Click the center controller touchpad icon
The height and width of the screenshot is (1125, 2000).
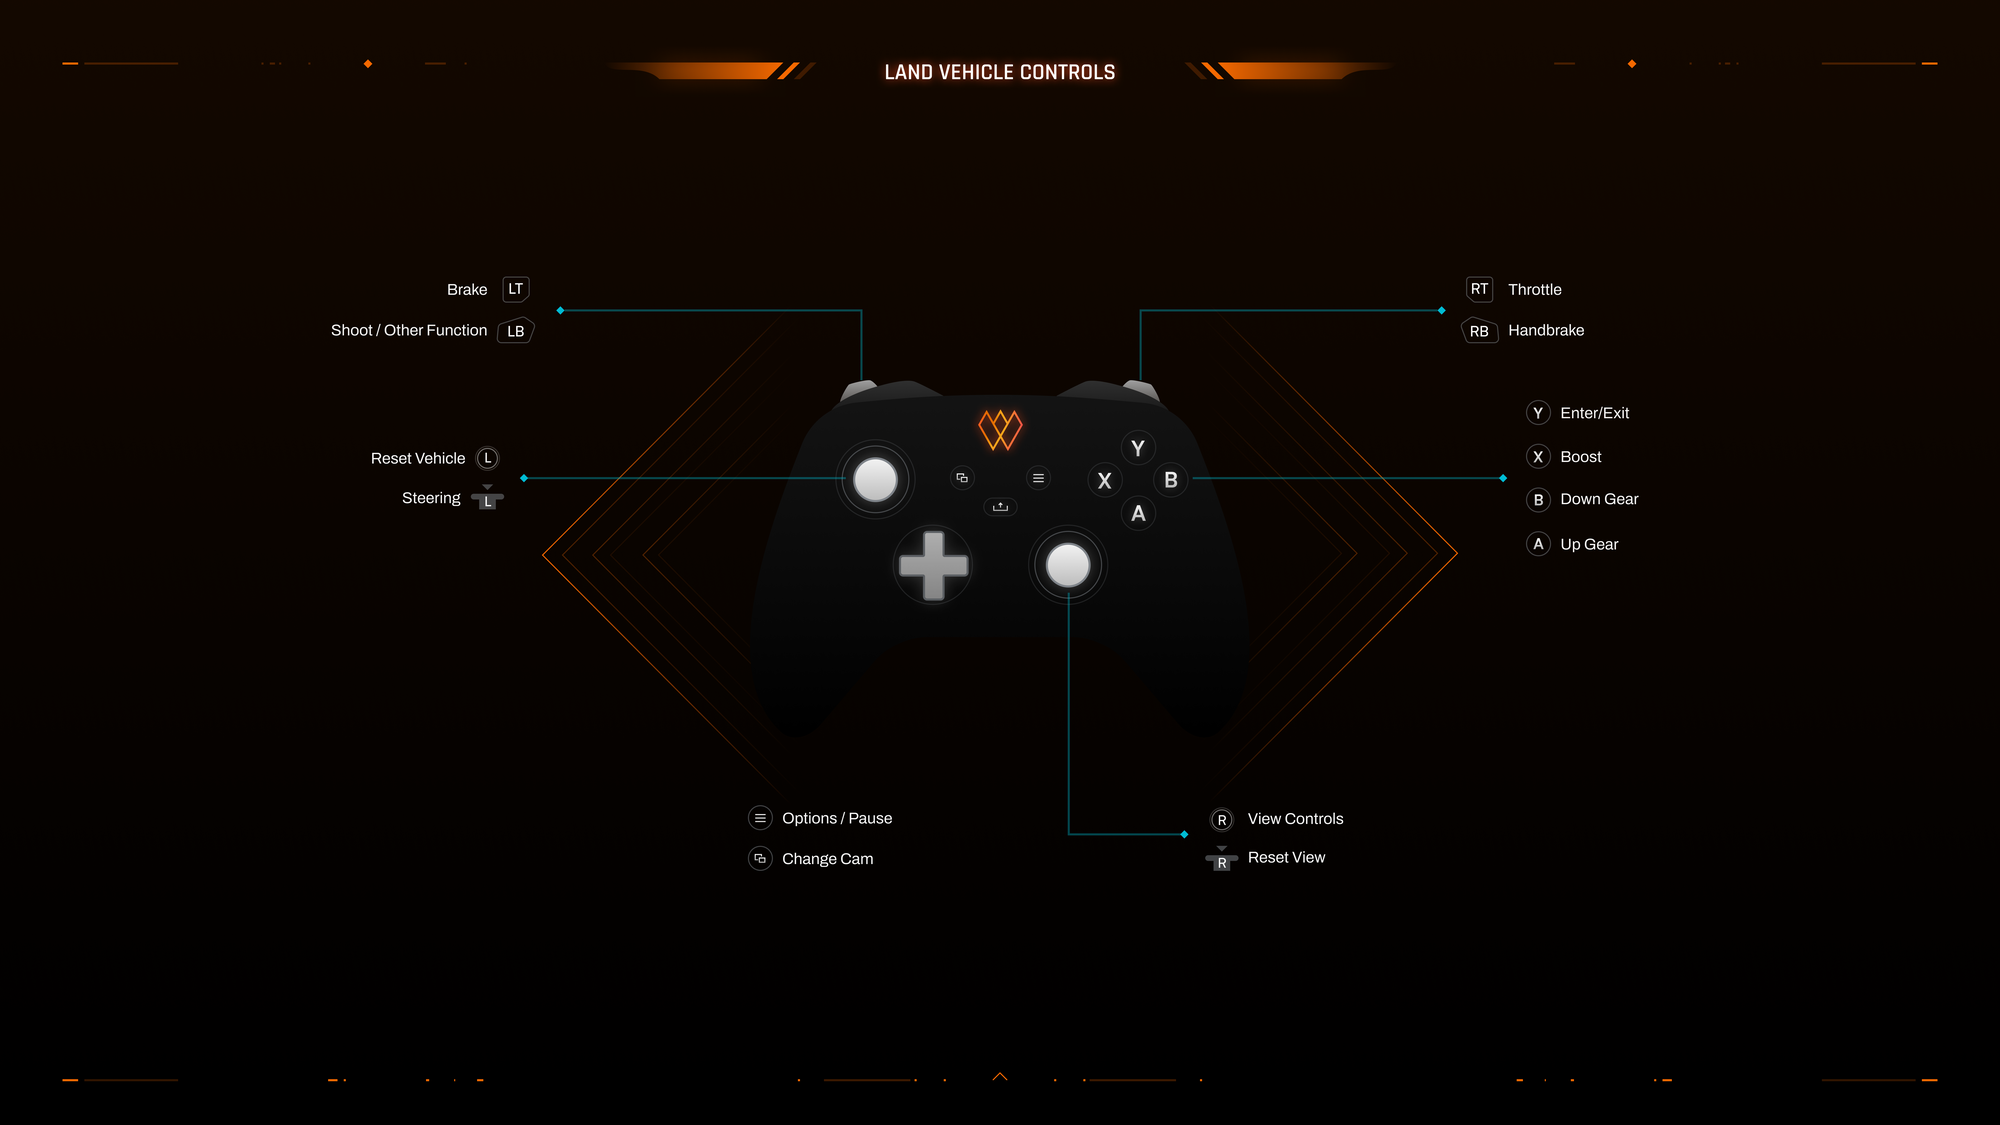coord(1000,507)
